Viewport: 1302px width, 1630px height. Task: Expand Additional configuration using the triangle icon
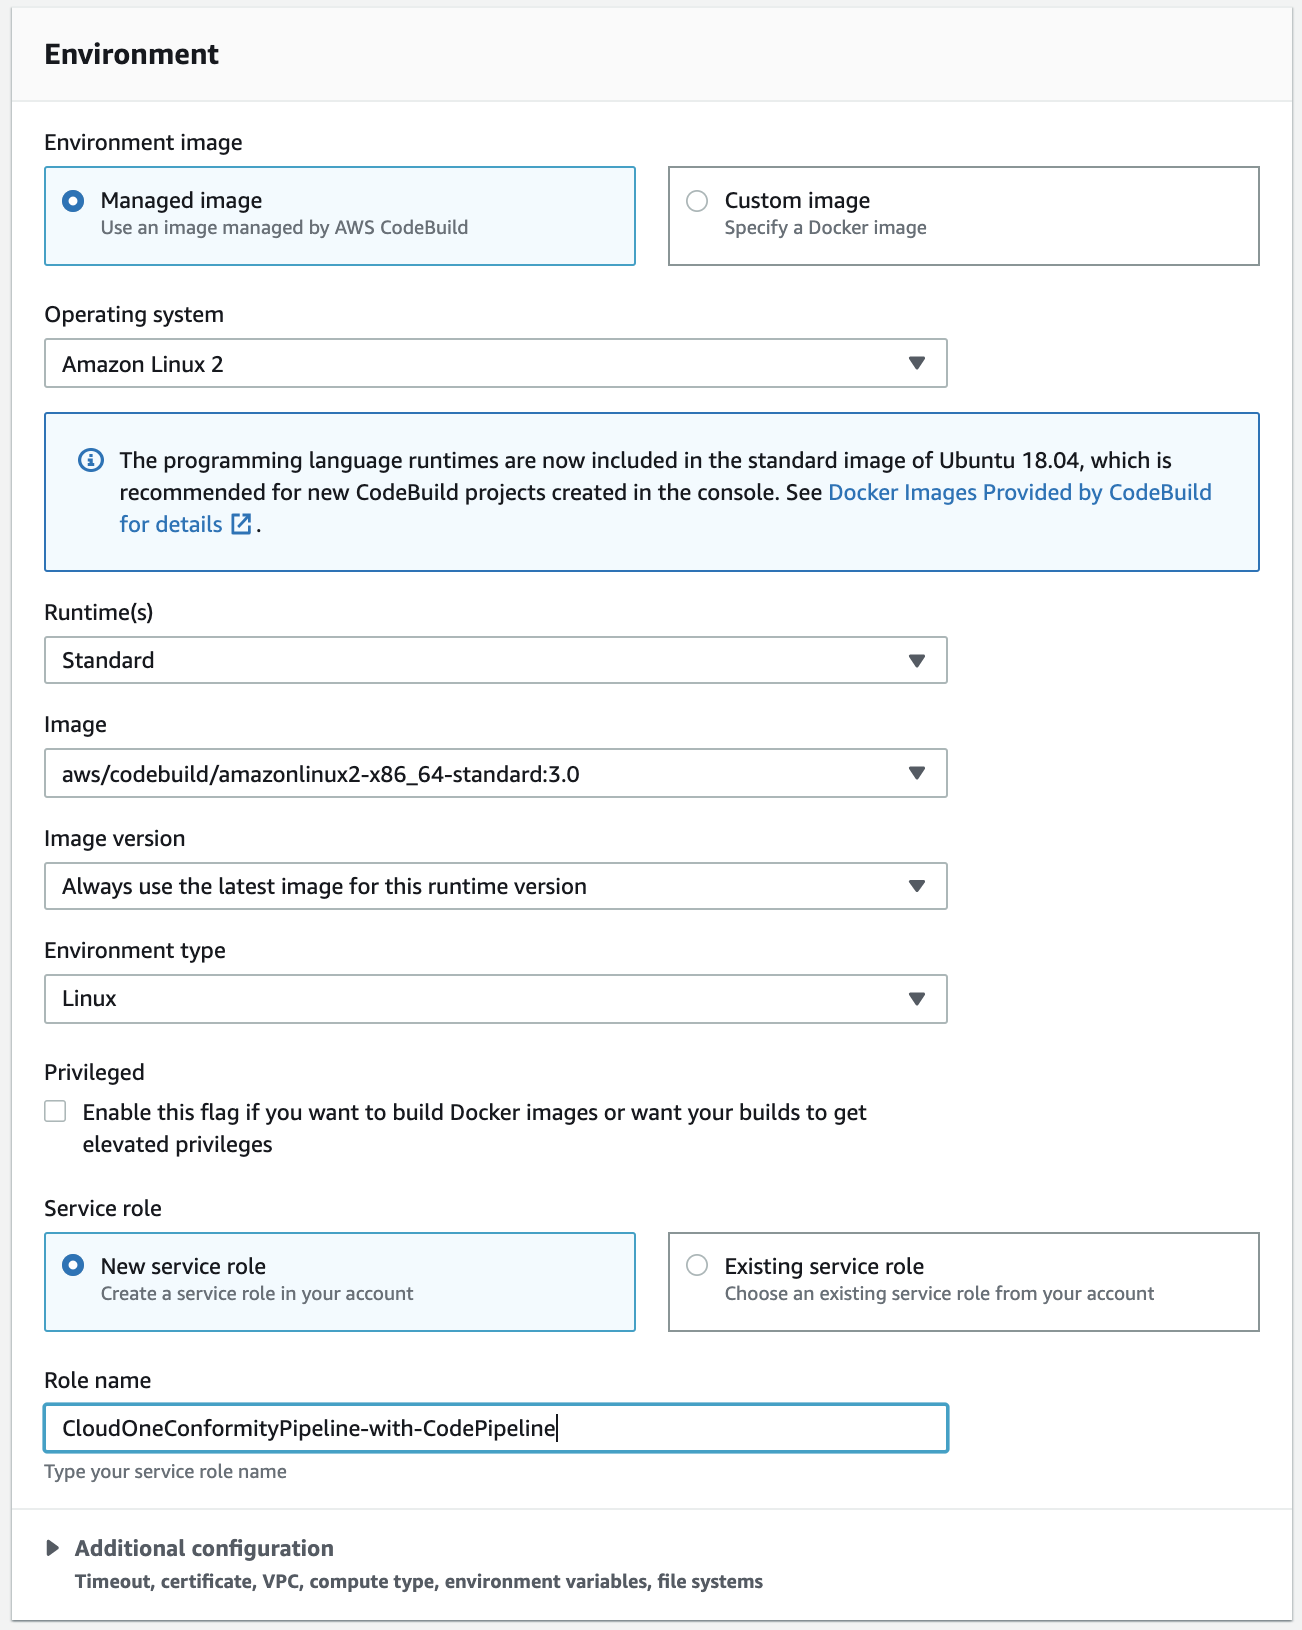pyautogui.click(x=53, y=1548)
